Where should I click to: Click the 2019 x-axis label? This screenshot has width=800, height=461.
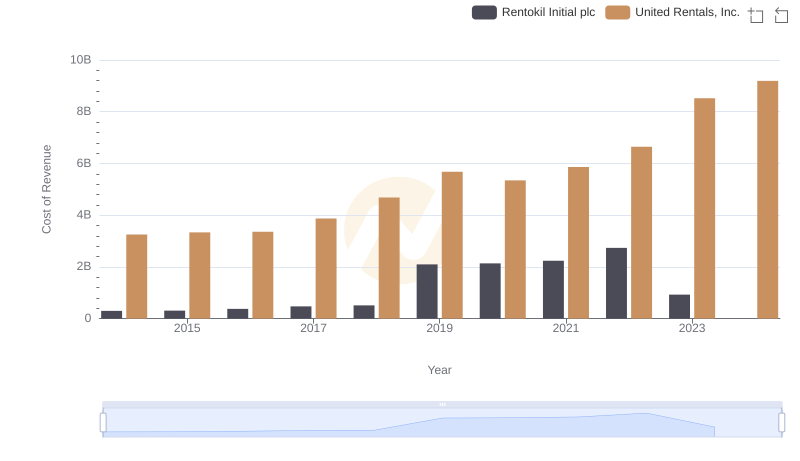coord(440,328)
